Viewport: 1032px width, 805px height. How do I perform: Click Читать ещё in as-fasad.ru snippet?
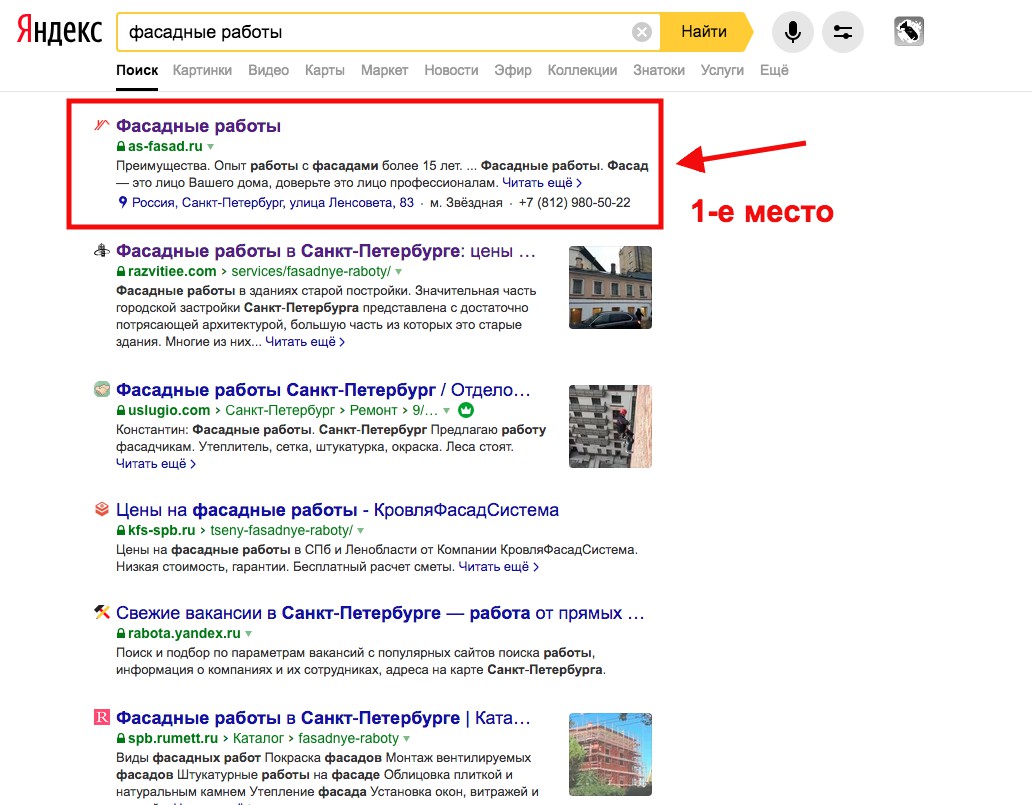[542, 182]
